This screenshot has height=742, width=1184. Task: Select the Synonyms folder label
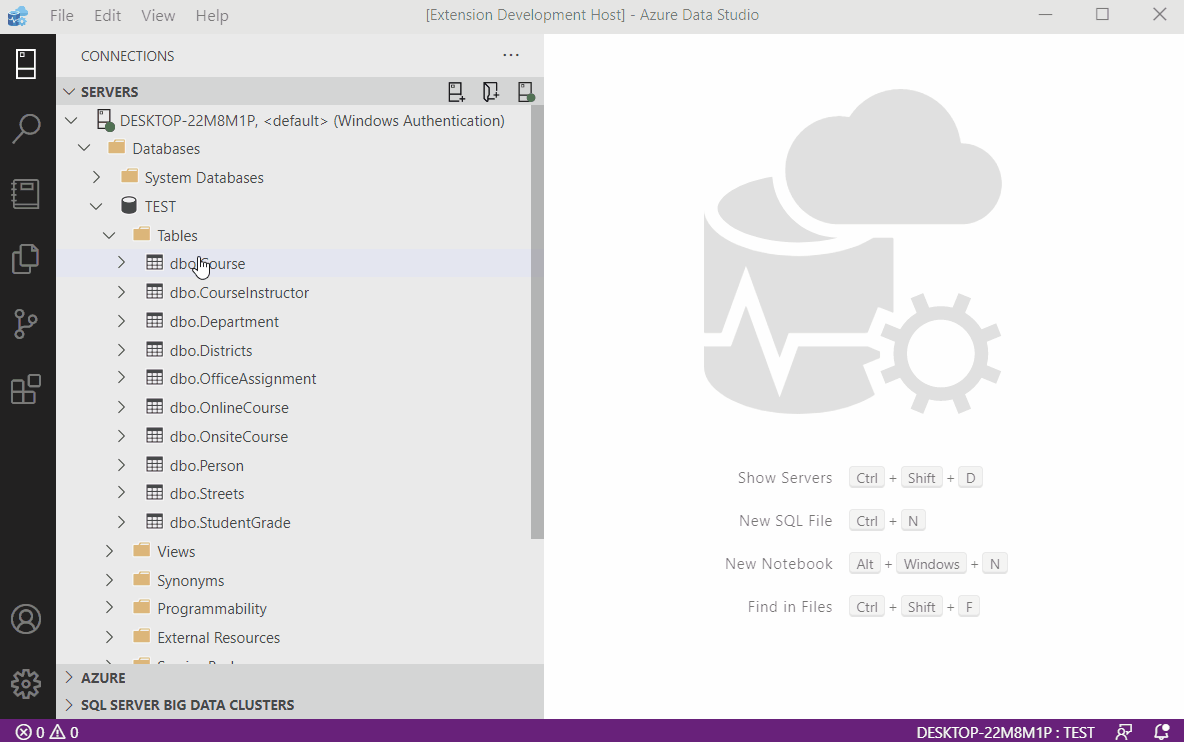(x=190, y=580)
